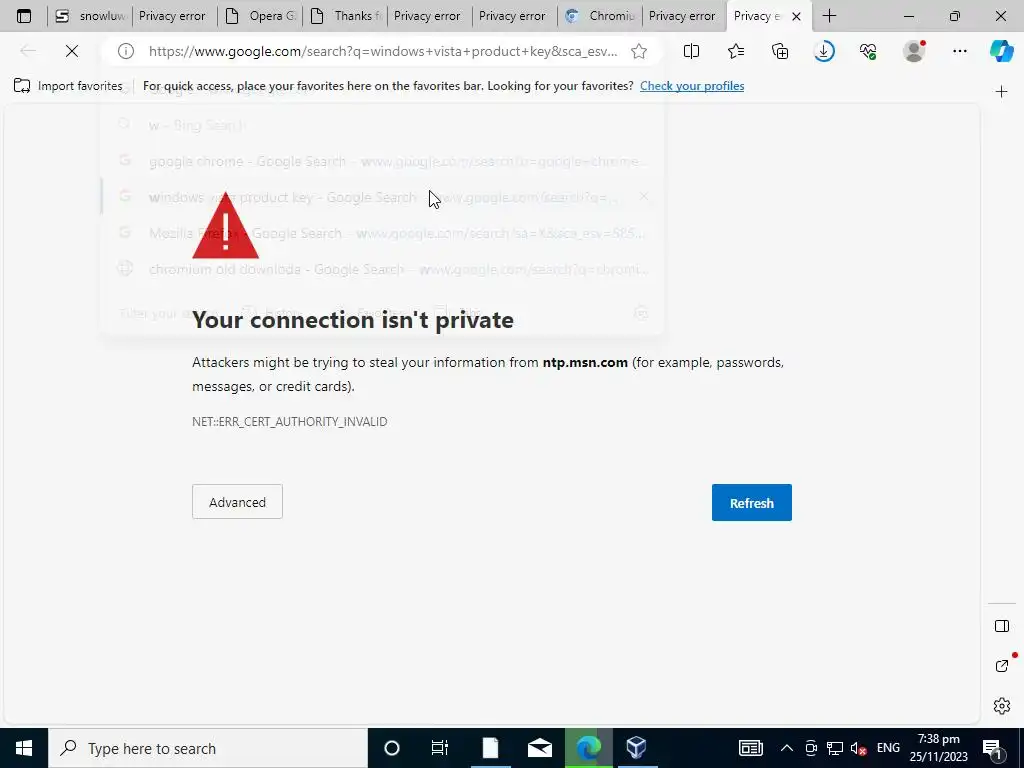Toggle the sidebar panel icon
This screenshot has width=1024, height=768.
tap(1002, 626)
